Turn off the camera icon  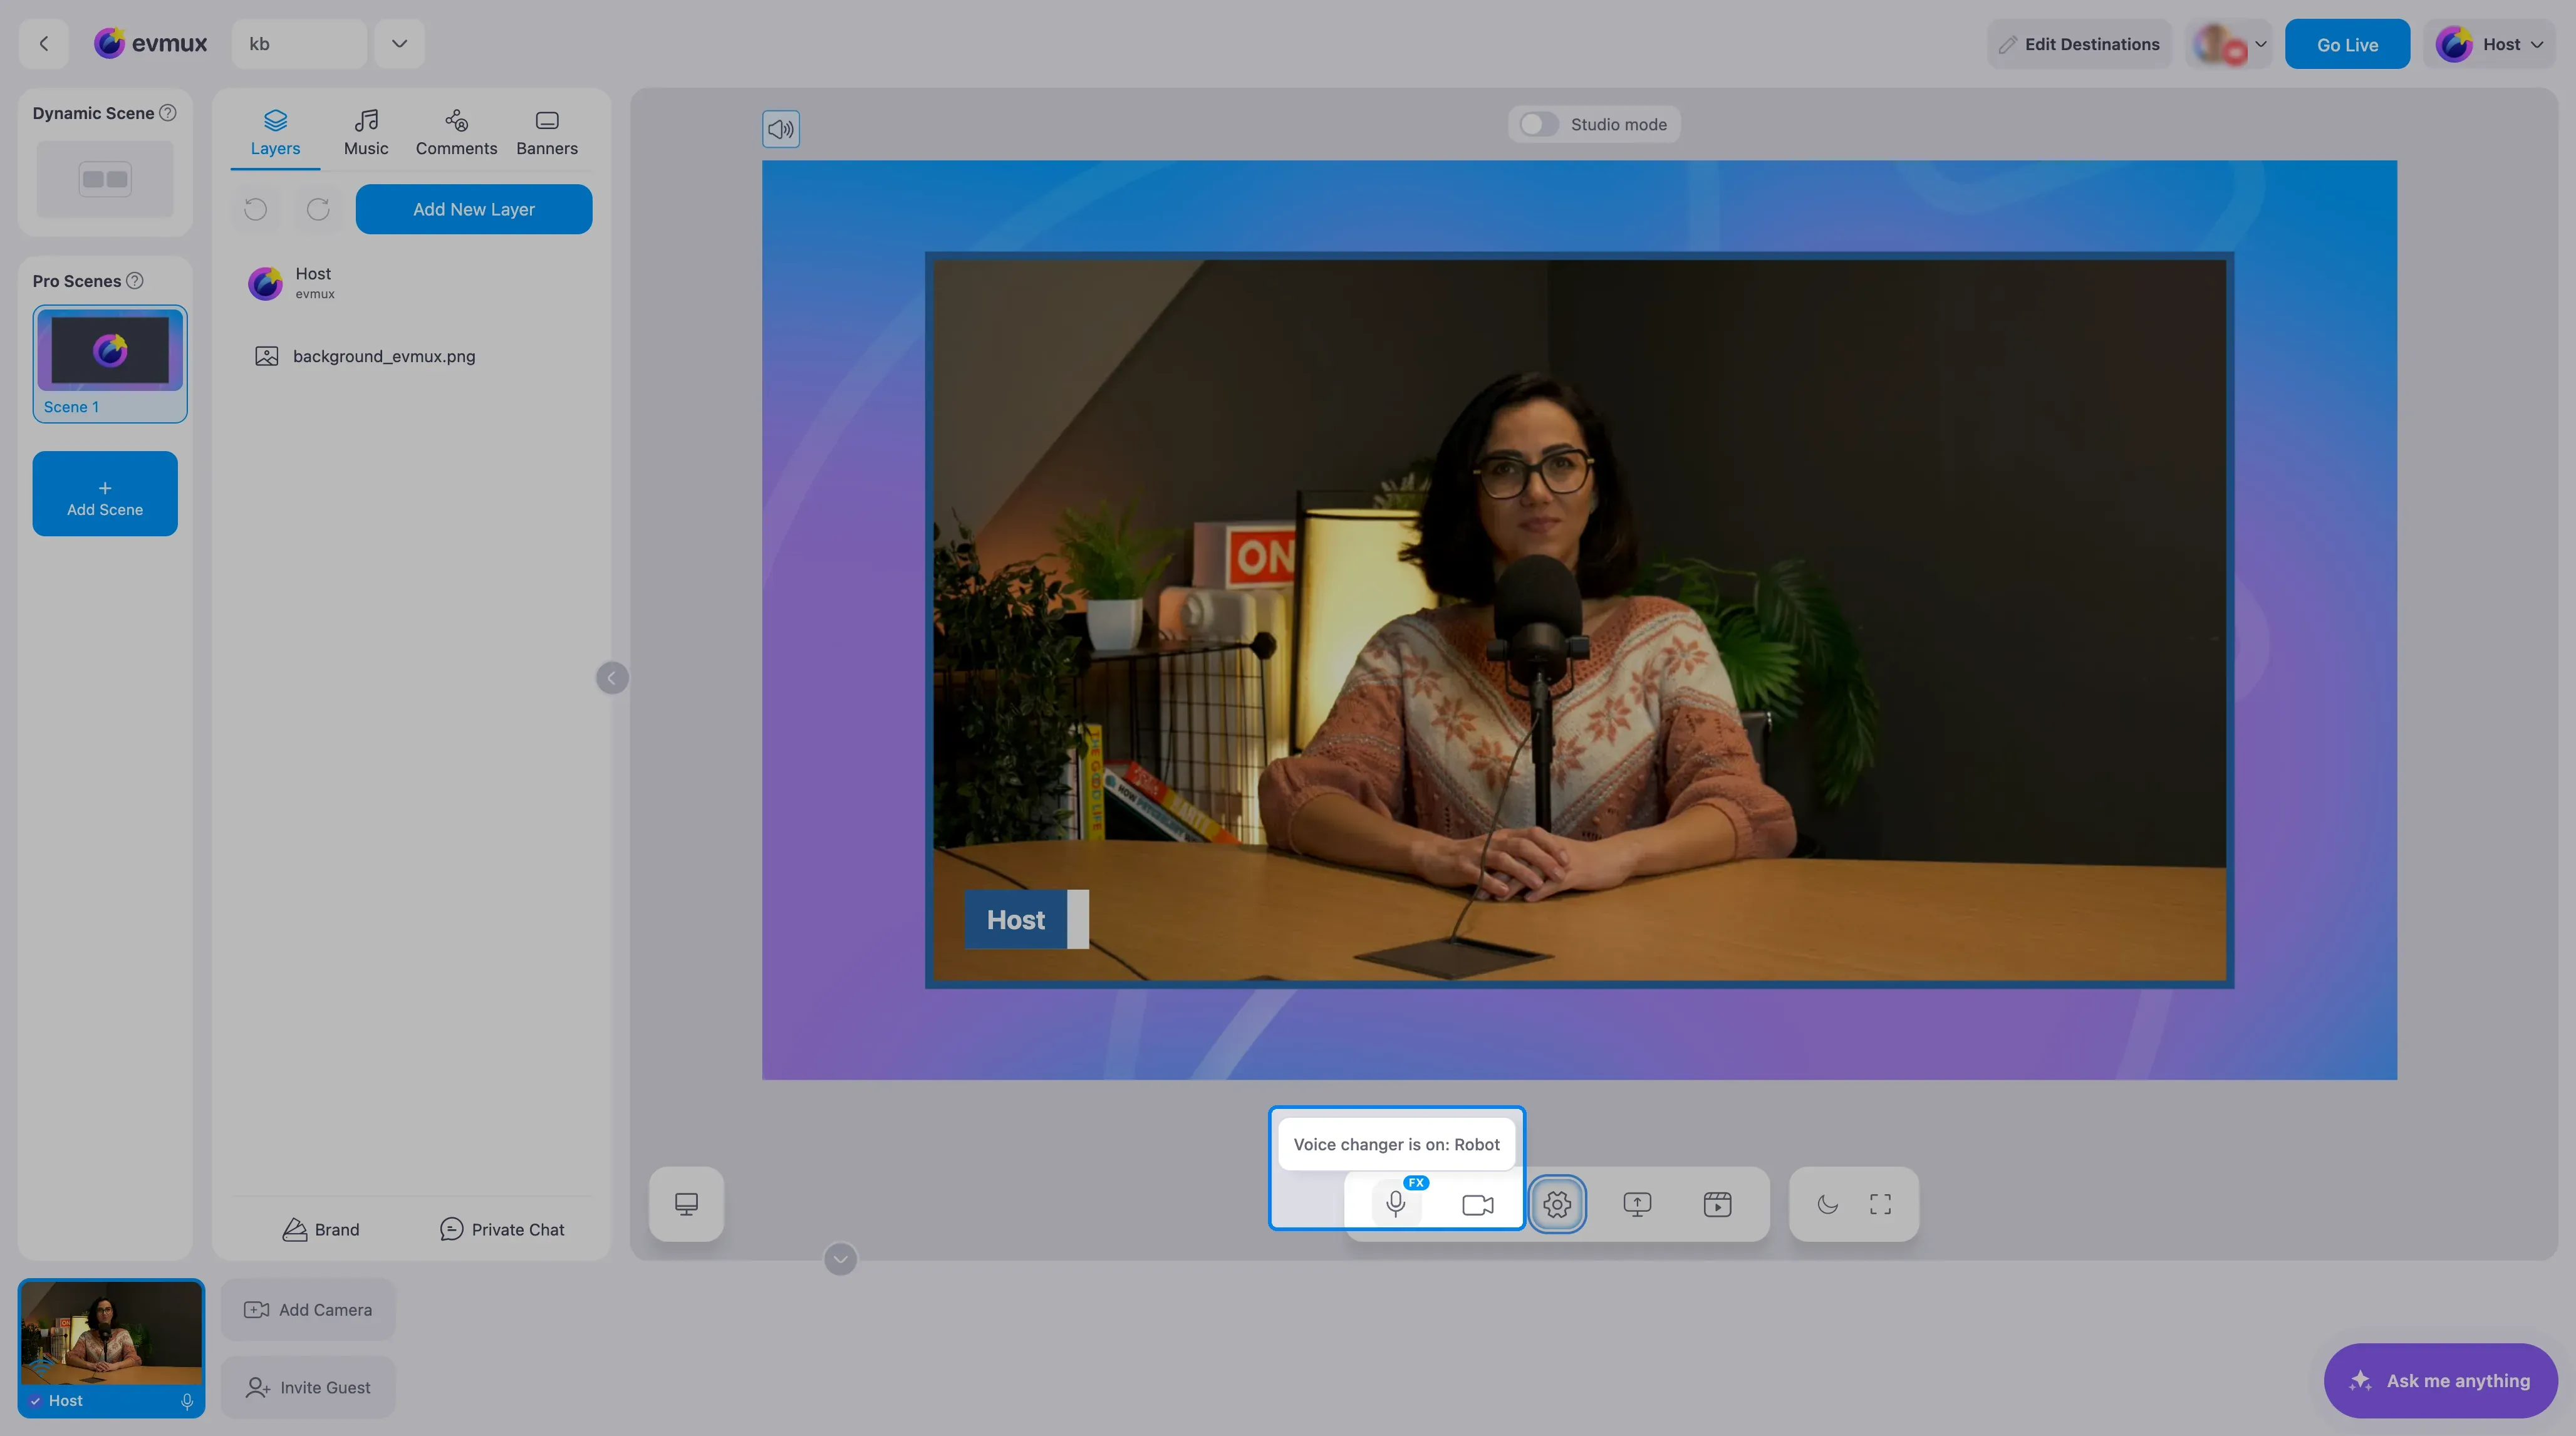click(1477, 1204)
